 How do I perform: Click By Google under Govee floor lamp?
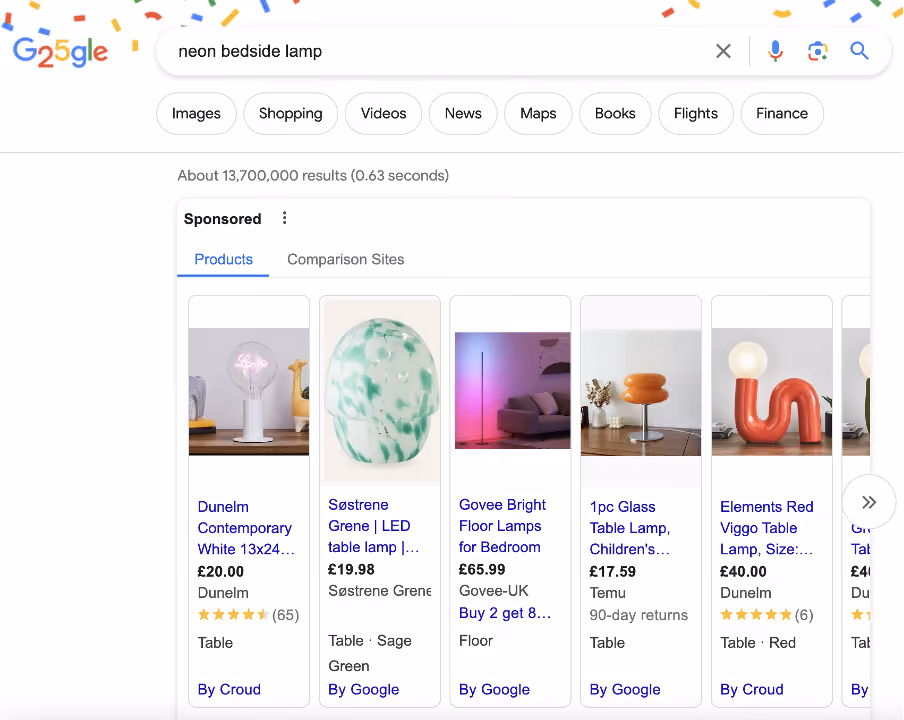[x=495, y=689]
